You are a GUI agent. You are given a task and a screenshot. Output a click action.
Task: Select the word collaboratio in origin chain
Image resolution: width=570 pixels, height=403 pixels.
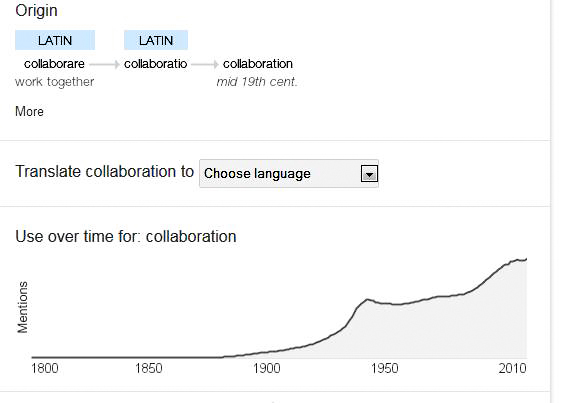[x=156, y=64]
